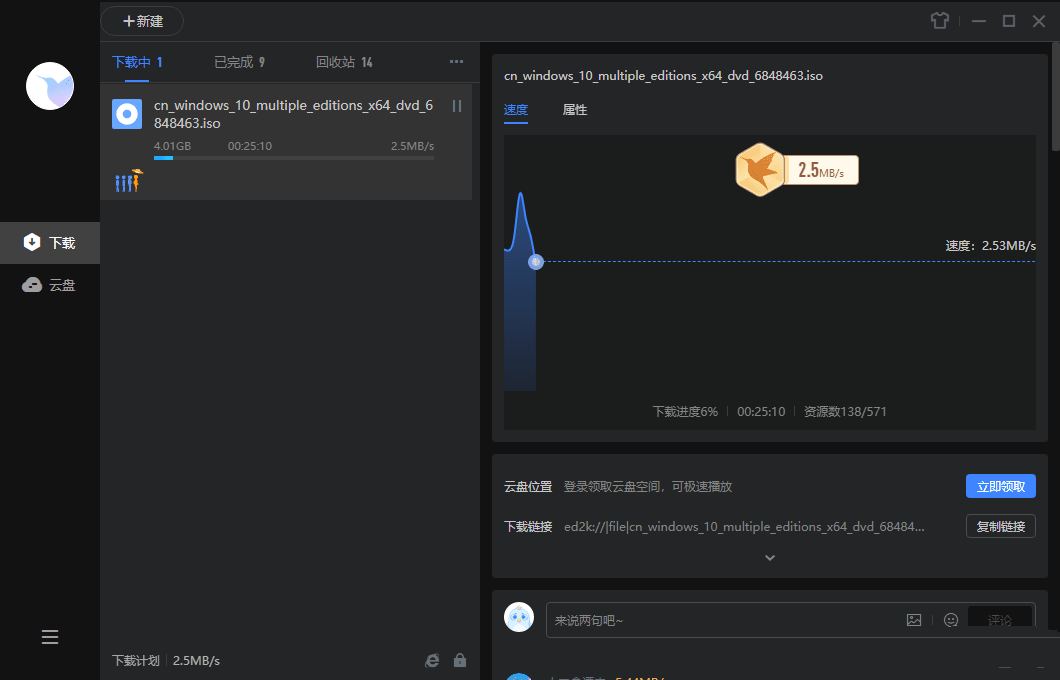This screenshot has width=1060, height=680.
Task: Insert an image in the comment box
Action: (913, 620)
